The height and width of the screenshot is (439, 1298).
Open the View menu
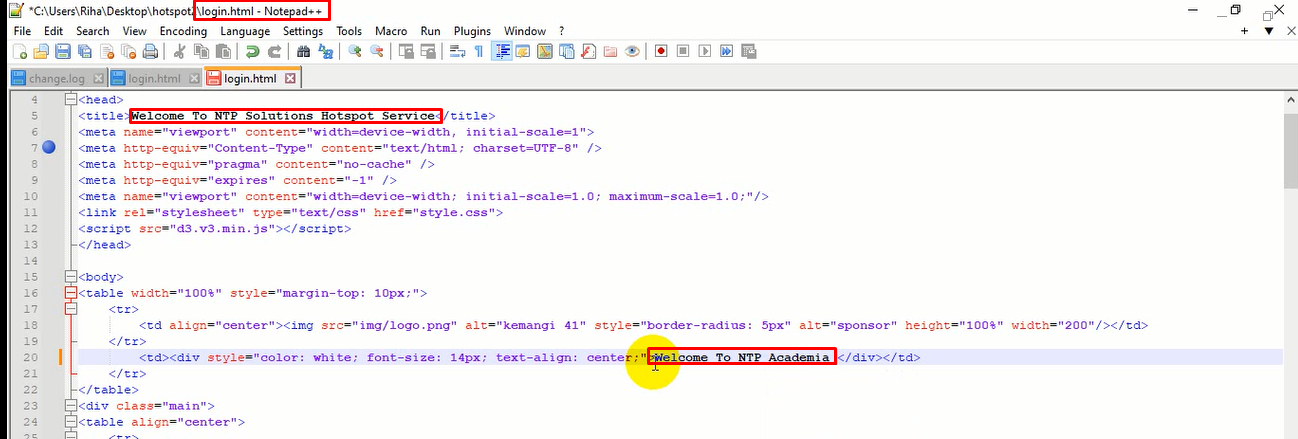click(135, 31)
